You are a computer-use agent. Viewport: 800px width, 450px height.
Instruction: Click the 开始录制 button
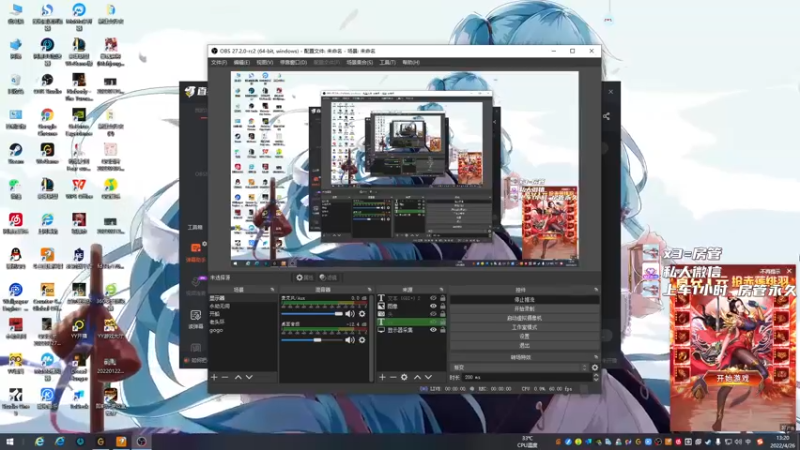(524, 309)
